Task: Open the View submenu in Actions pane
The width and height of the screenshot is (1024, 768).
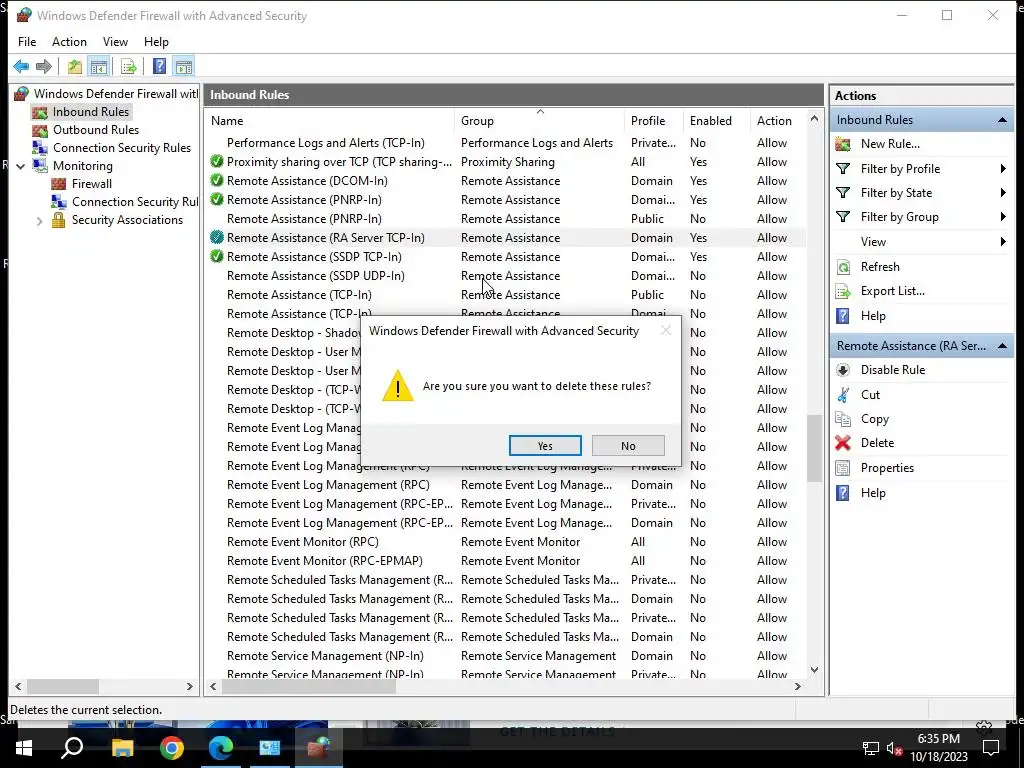Action: [x=921, y=242]
